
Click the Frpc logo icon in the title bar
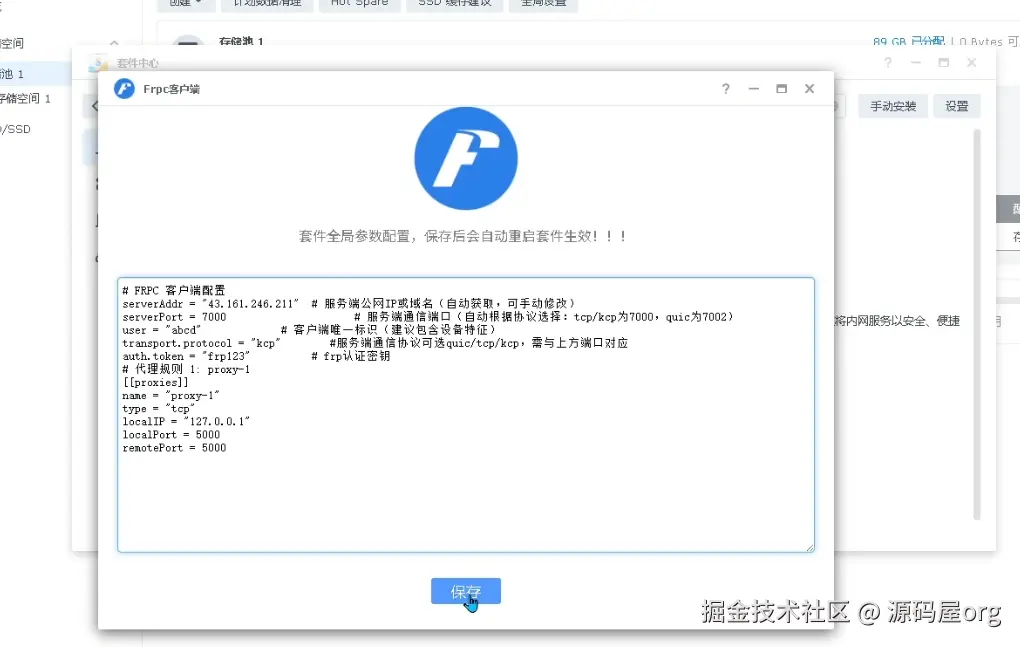point(124,88)
